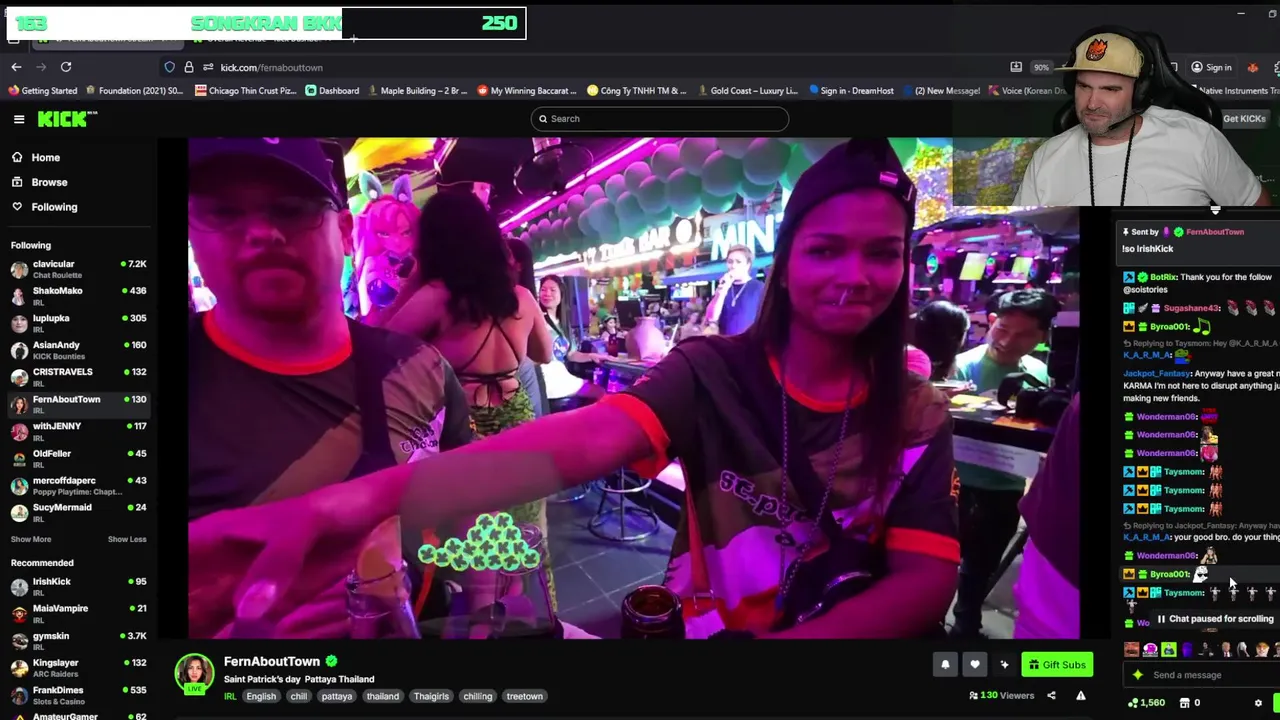This screenshot has width=1280, height=720.
Task: Reload the page with refresh icon
Action: pos(66,67)
